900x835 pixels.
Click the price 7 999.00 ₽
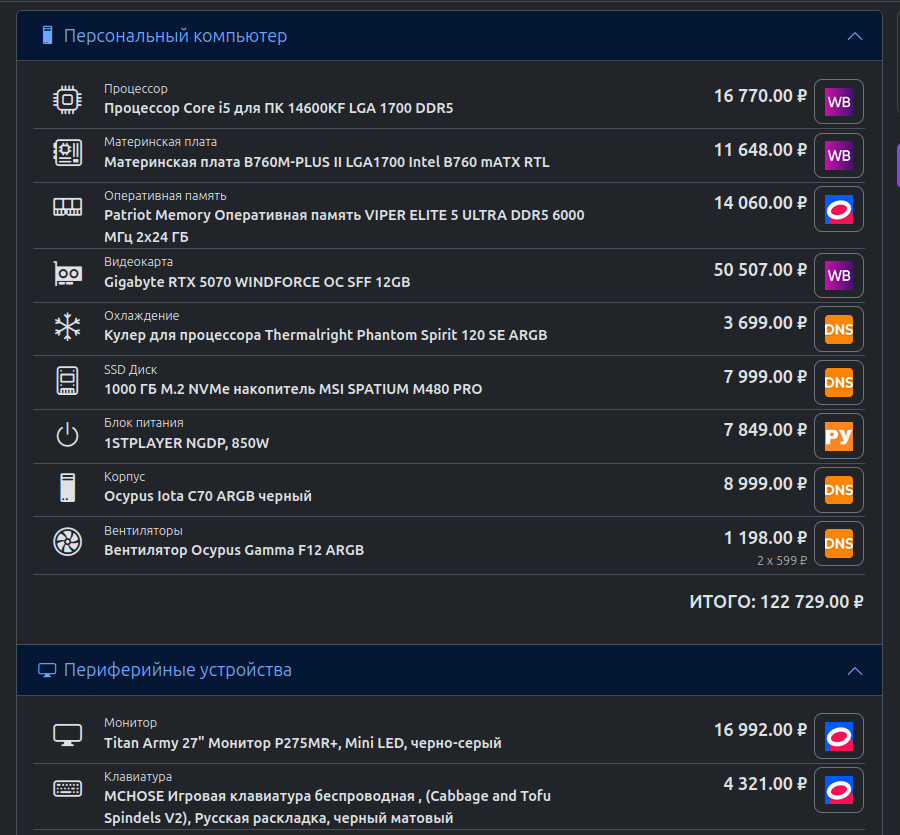tap(765, 376)
